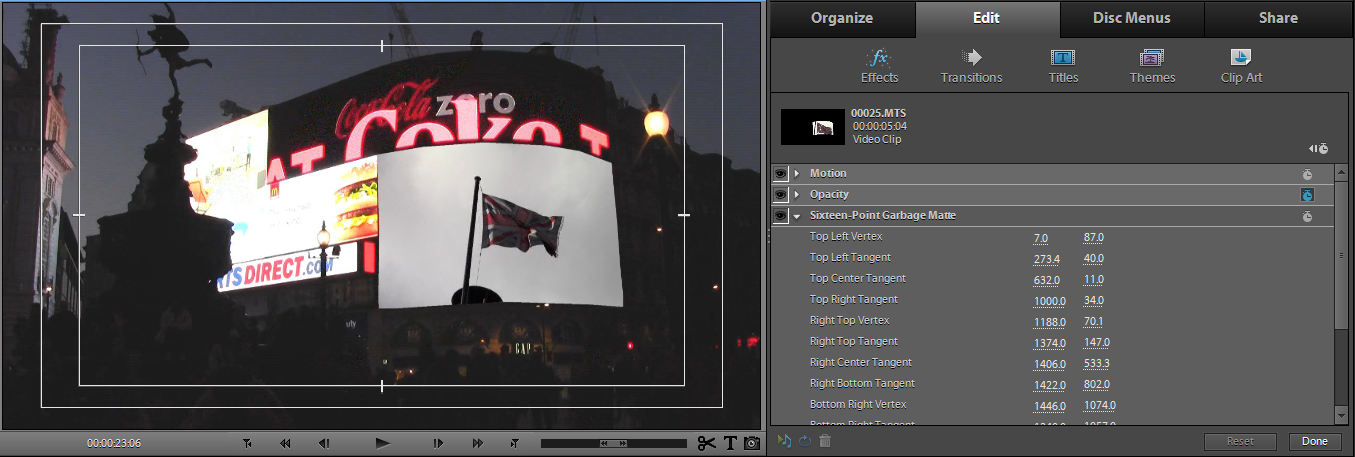The width and height of the screenshot is (1355, 457).
Task: Click the shuttle slider in monitor
Action: coord(614,443)
